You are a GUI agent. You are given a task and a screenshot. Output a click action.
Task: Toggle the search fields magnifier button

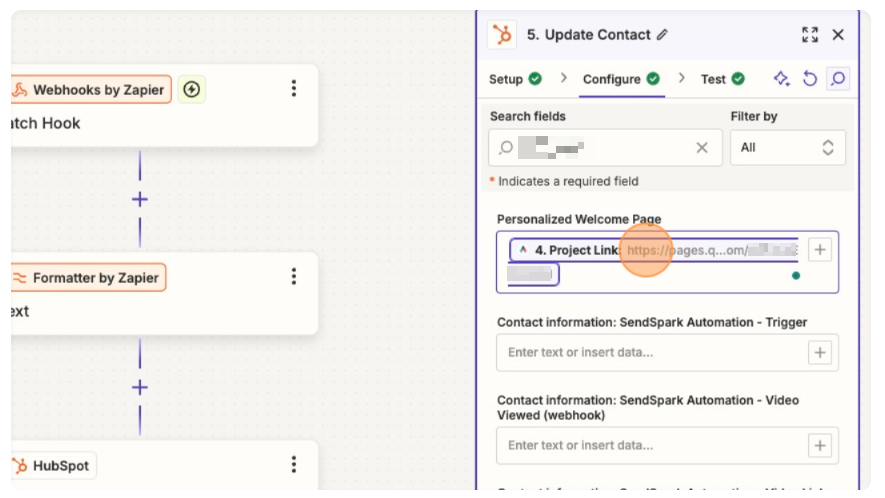click(838, 78)
